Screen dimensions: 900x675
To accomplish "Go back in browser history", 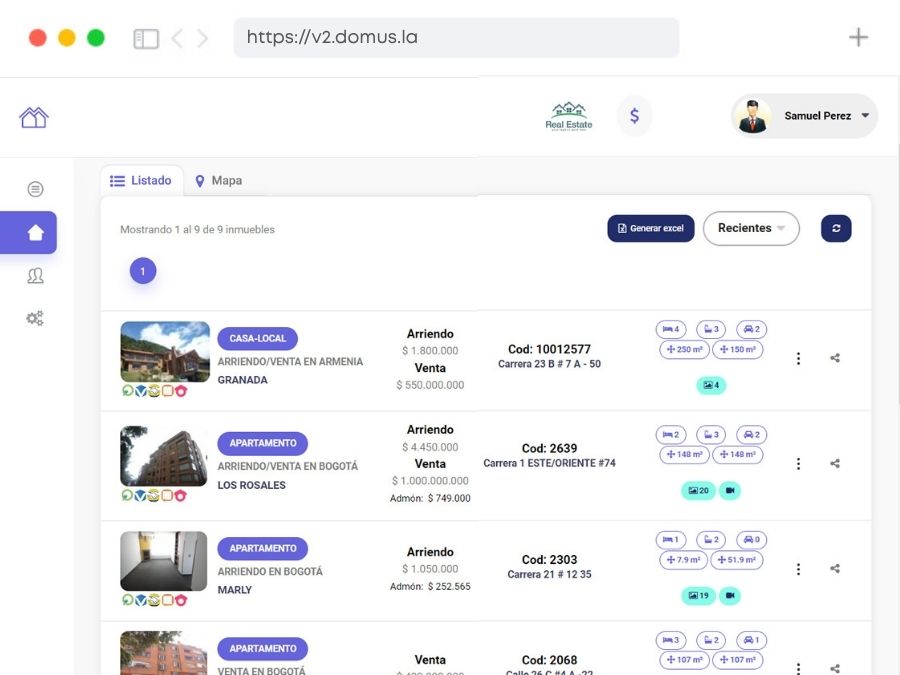I will tap(177, 38).
